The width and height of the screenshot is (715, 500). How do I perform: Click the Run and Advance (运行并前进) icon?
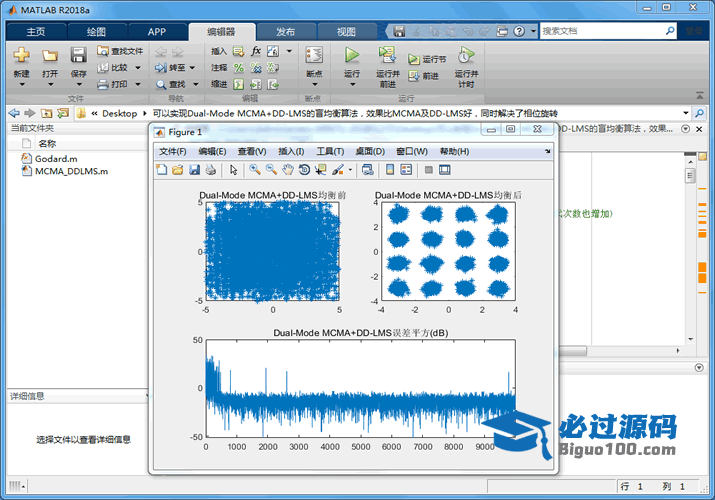pyautogui.click(x=387, y=56)
